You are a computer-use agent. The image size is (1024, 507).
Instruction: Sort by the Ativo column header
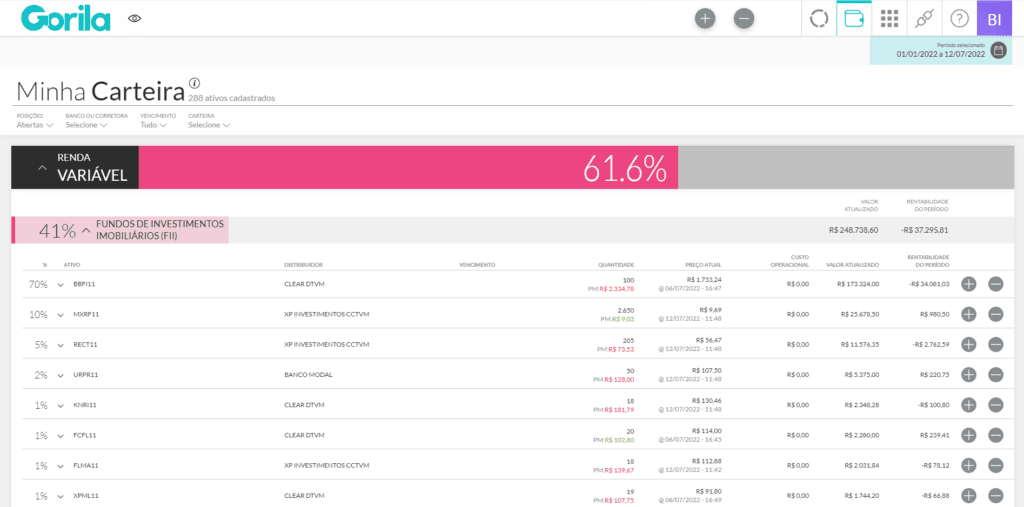pos(72,265)
